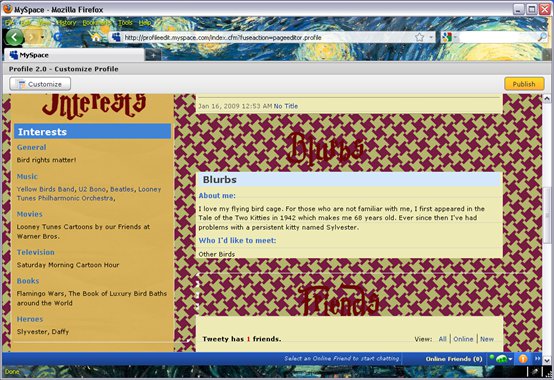
Task: Click the Blurbs module header
Action: [x=349, y=179]
